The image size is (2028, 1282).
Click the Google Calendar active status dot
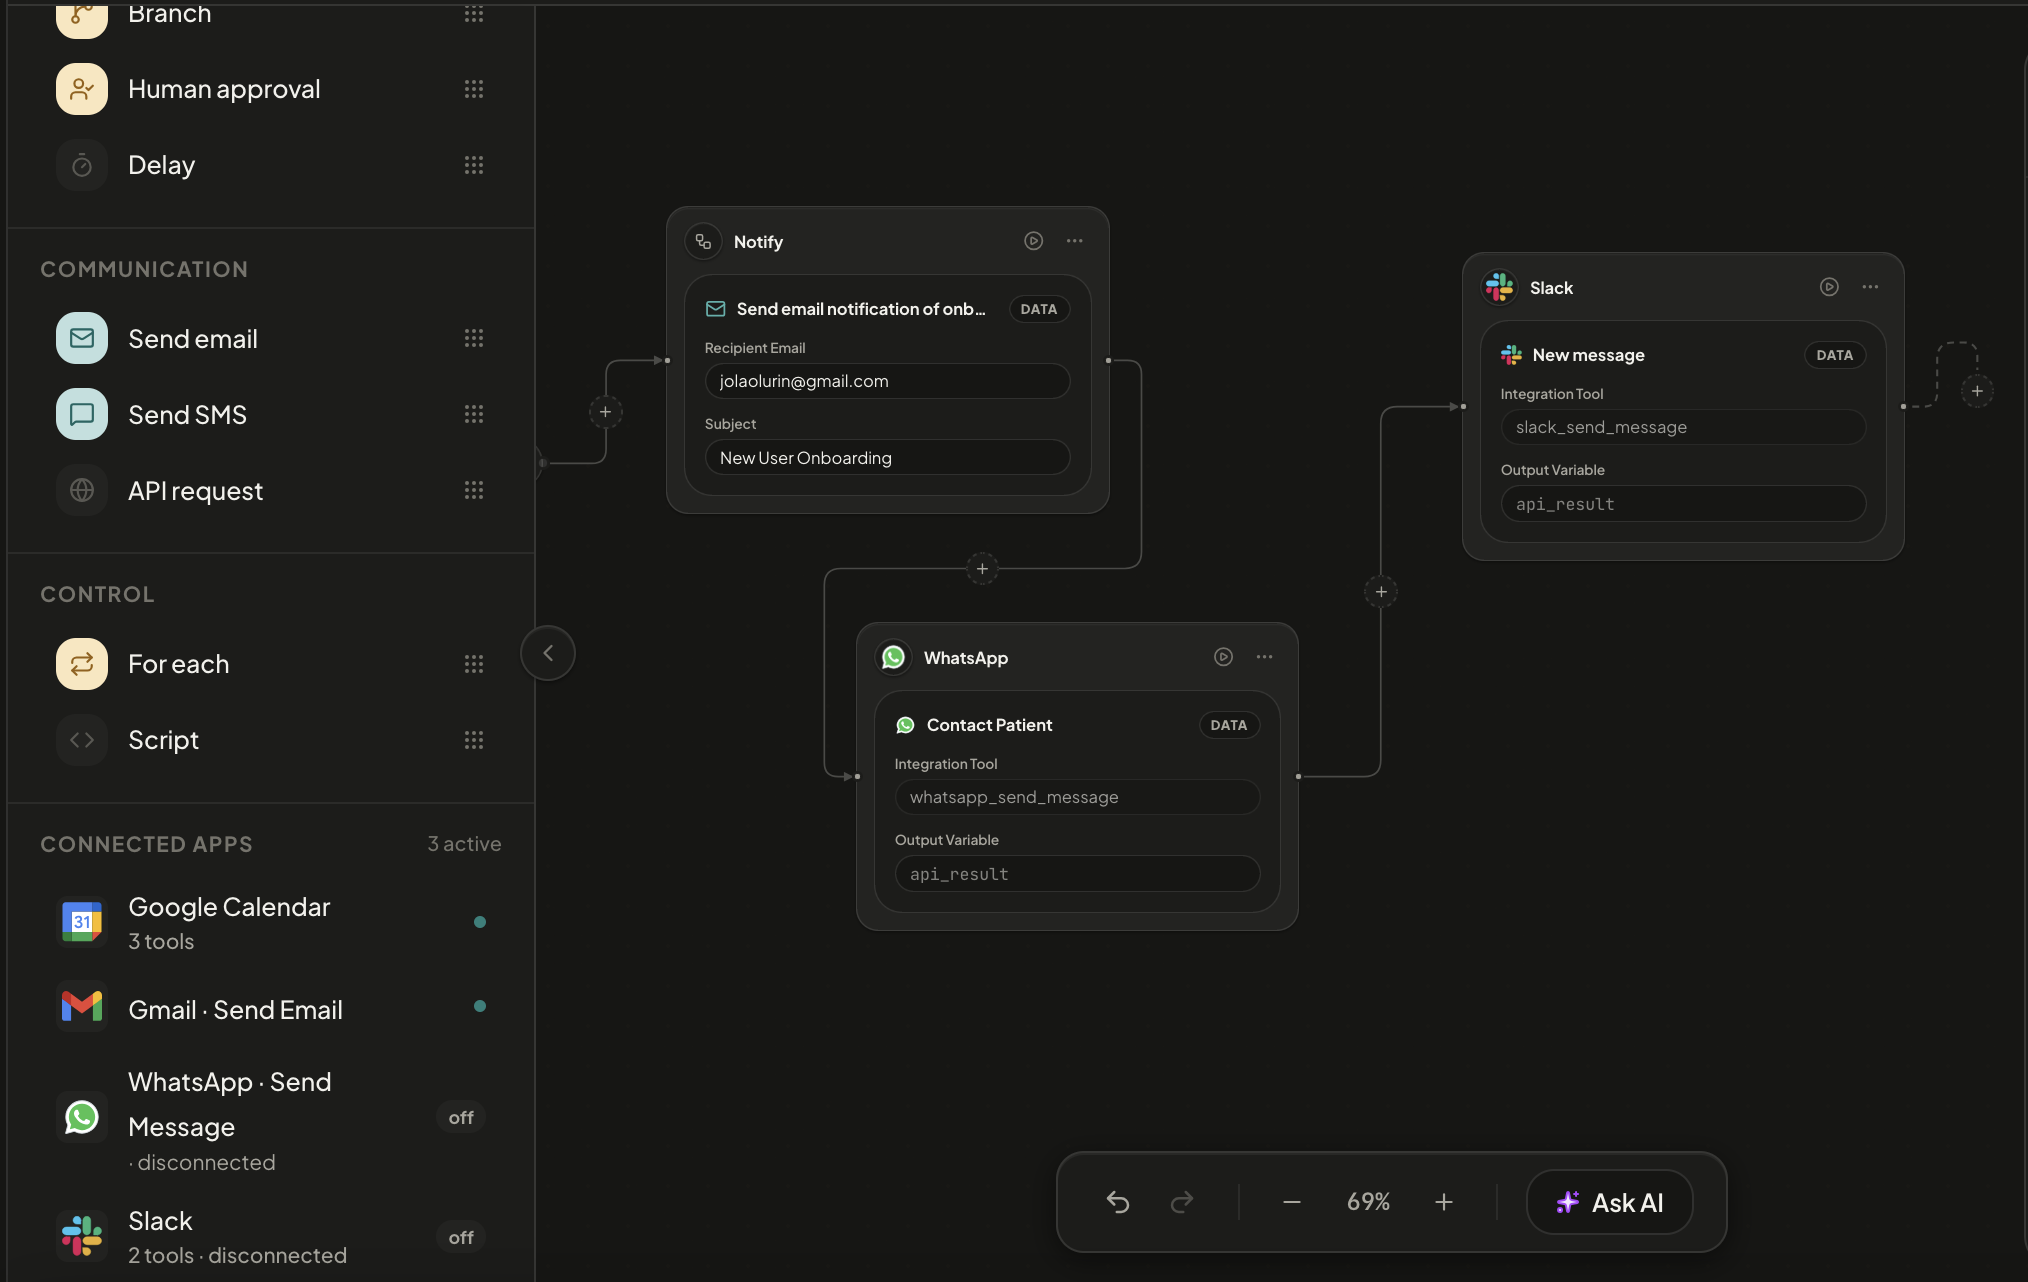click(x=480, y=922)
